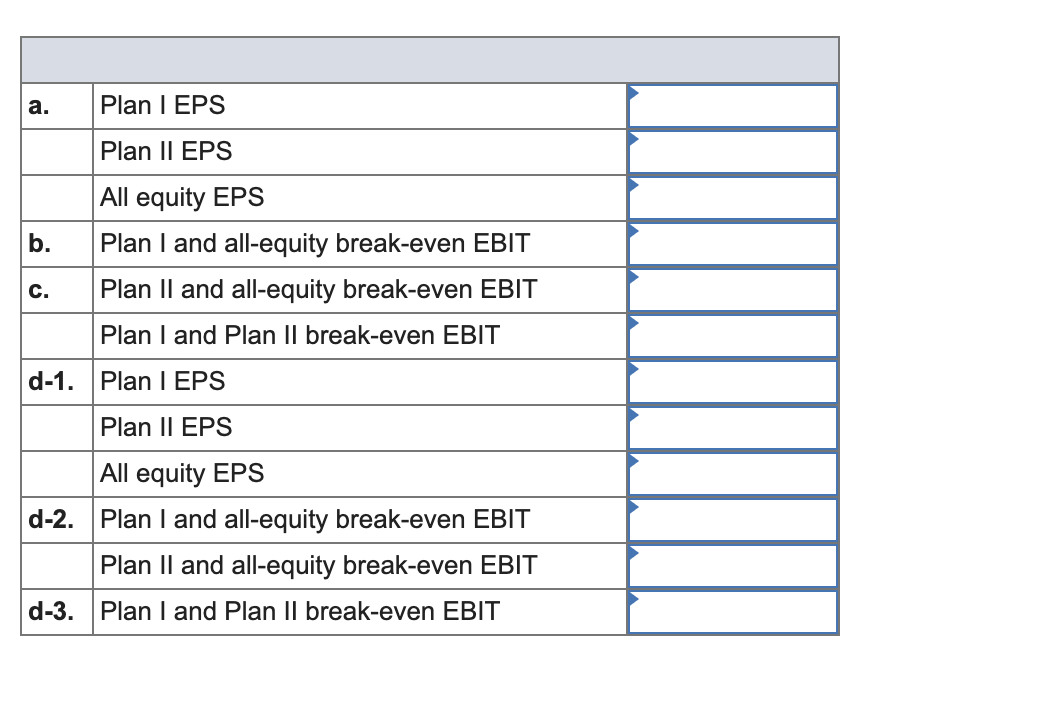Click the marker beside d-1 Plan I EPS box
This screenshot has width=1050, height=728.
pos(632,368)
